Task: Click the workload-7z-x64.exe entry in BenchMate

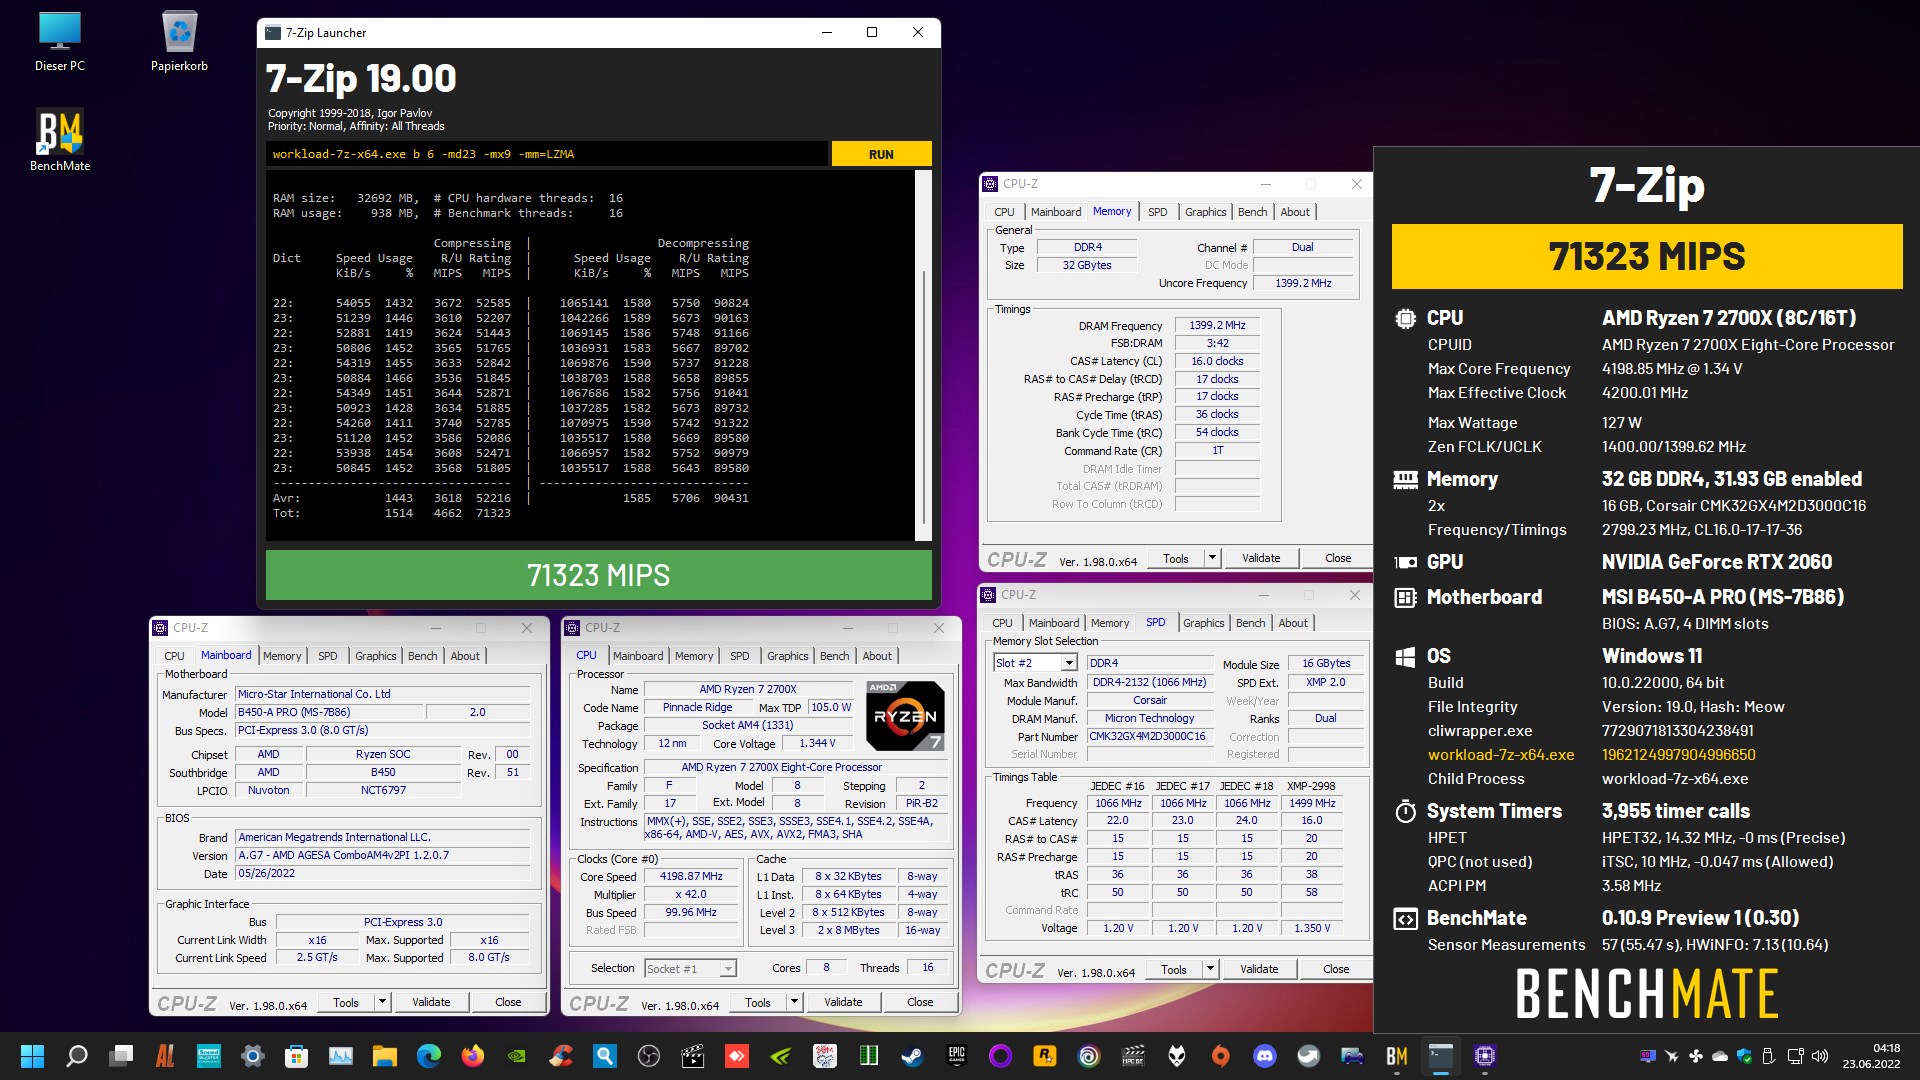Action: [x=1500, y=755]
